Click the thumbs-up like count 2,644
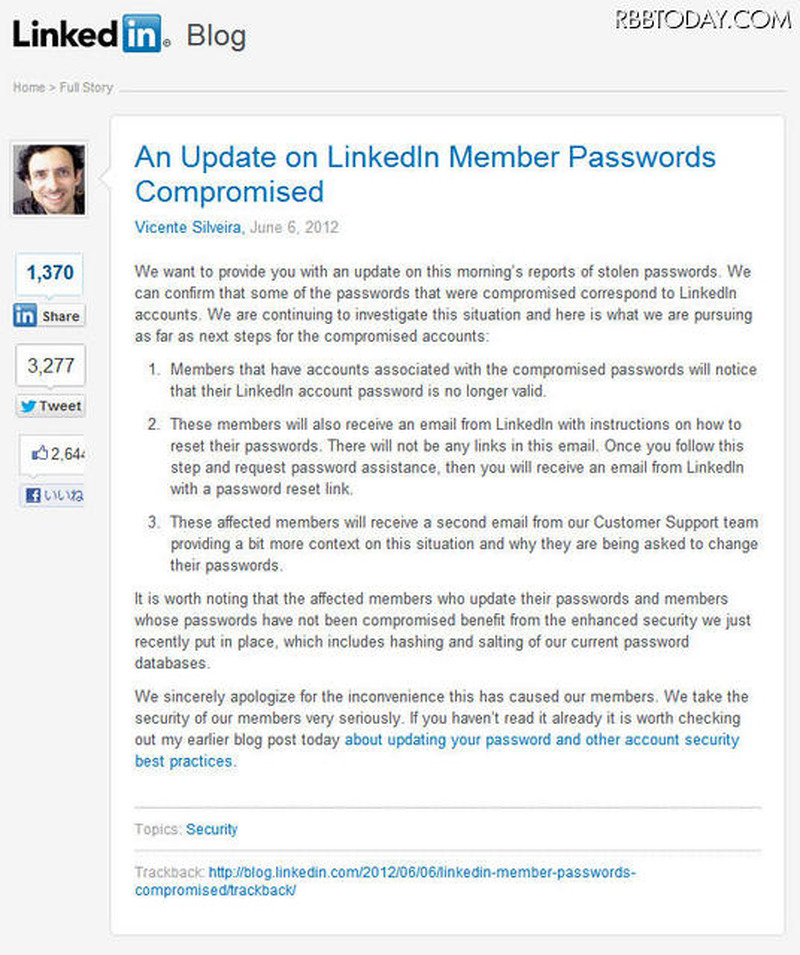 [x=56, y=453]
